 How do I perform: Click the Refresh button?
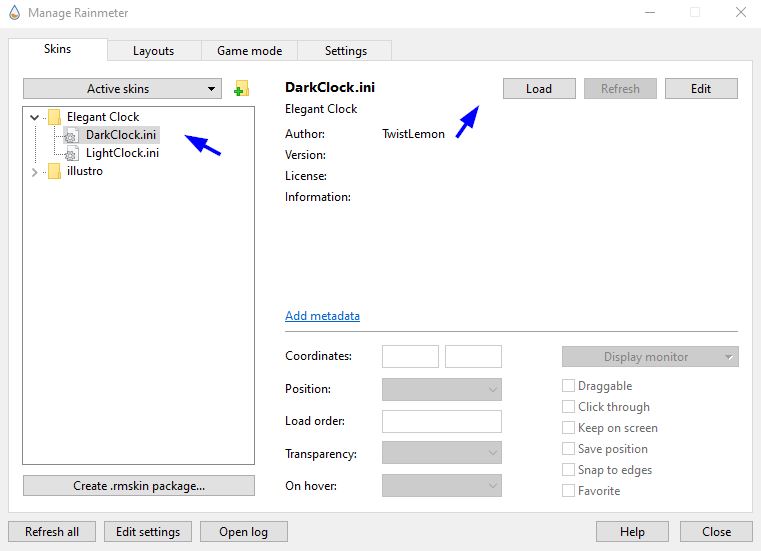620,89
